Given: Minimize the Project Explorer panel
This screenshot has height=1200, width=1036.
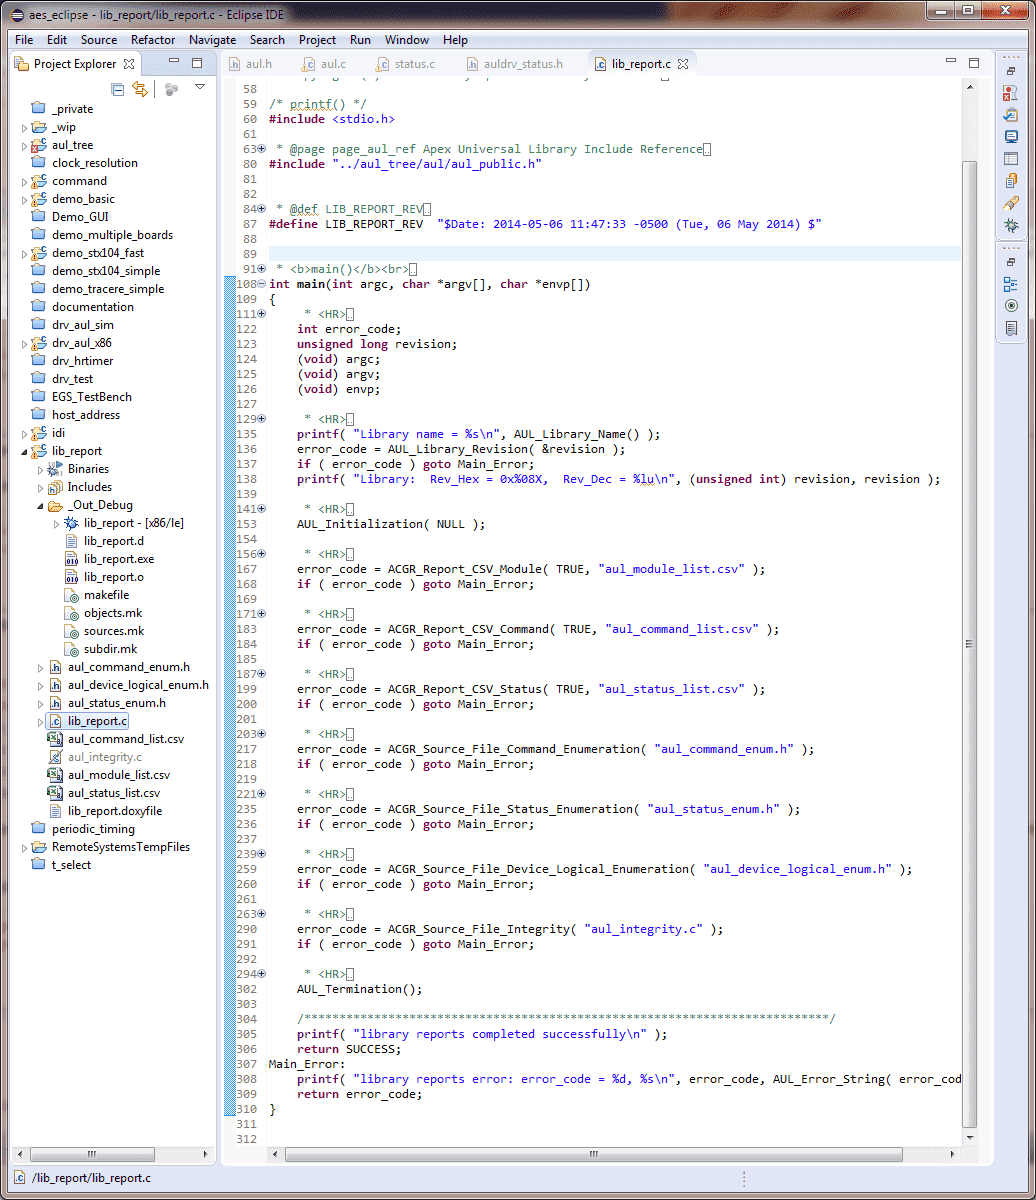Looking at the screenshot, I should point(174,62).
